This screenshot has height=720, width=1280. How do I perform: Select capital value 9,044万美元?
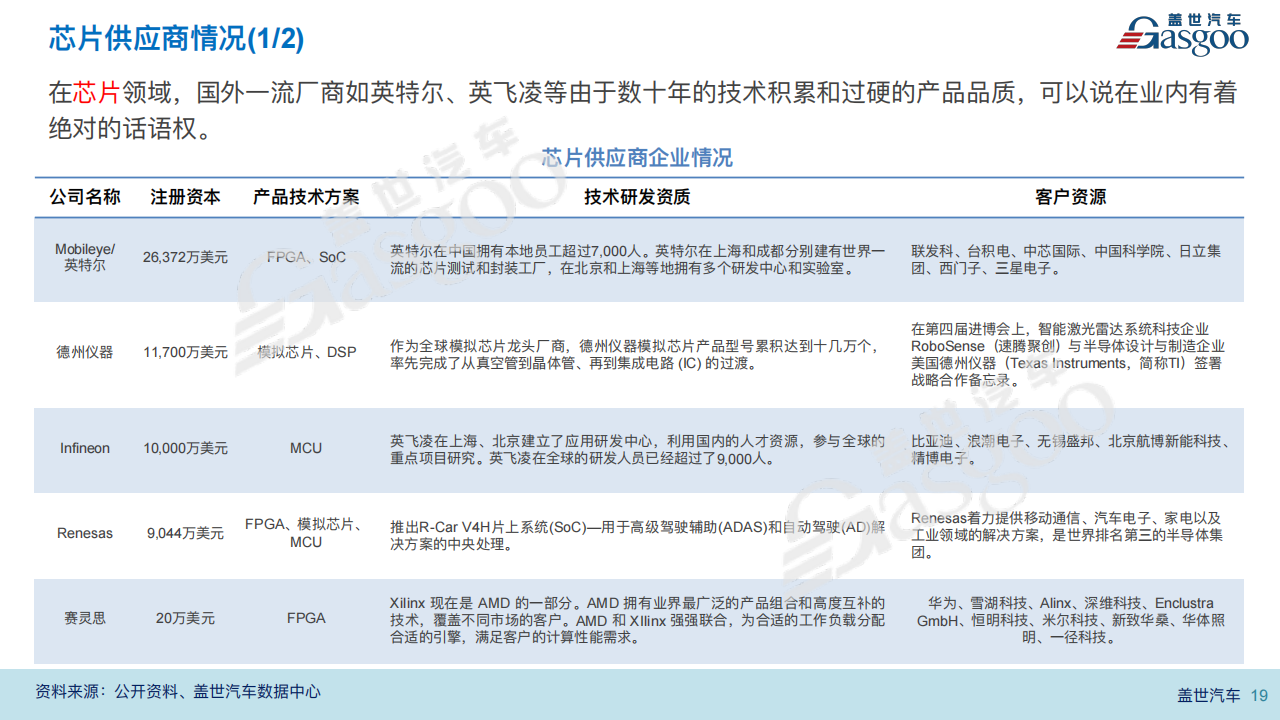click(x=185, y=534)
